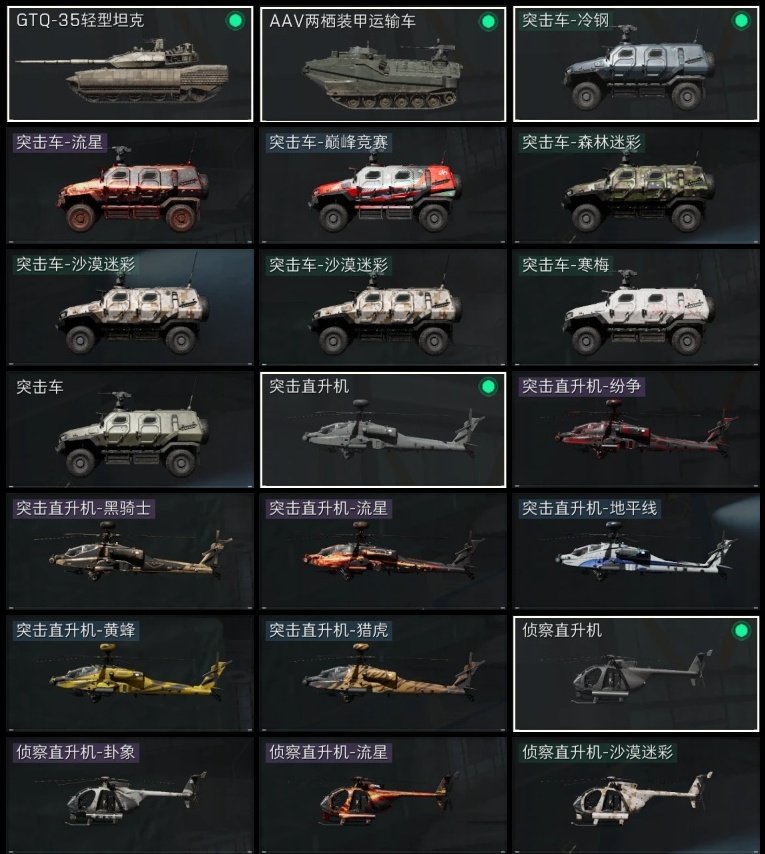Select the GTQ-35轻型坦克 tank card
765x854 pixels.
[130, 64]
